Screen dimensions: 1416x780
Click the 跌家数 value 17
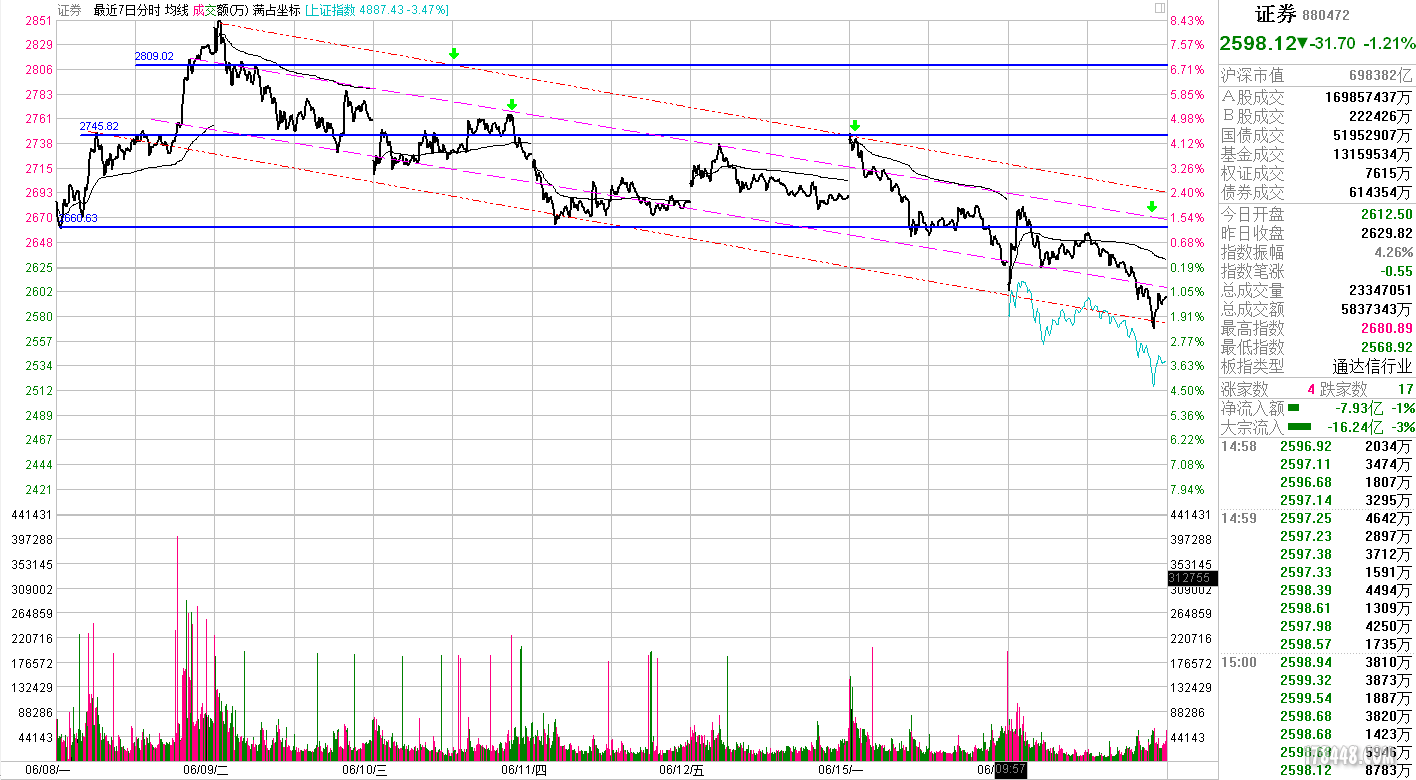coord(1405,389)
